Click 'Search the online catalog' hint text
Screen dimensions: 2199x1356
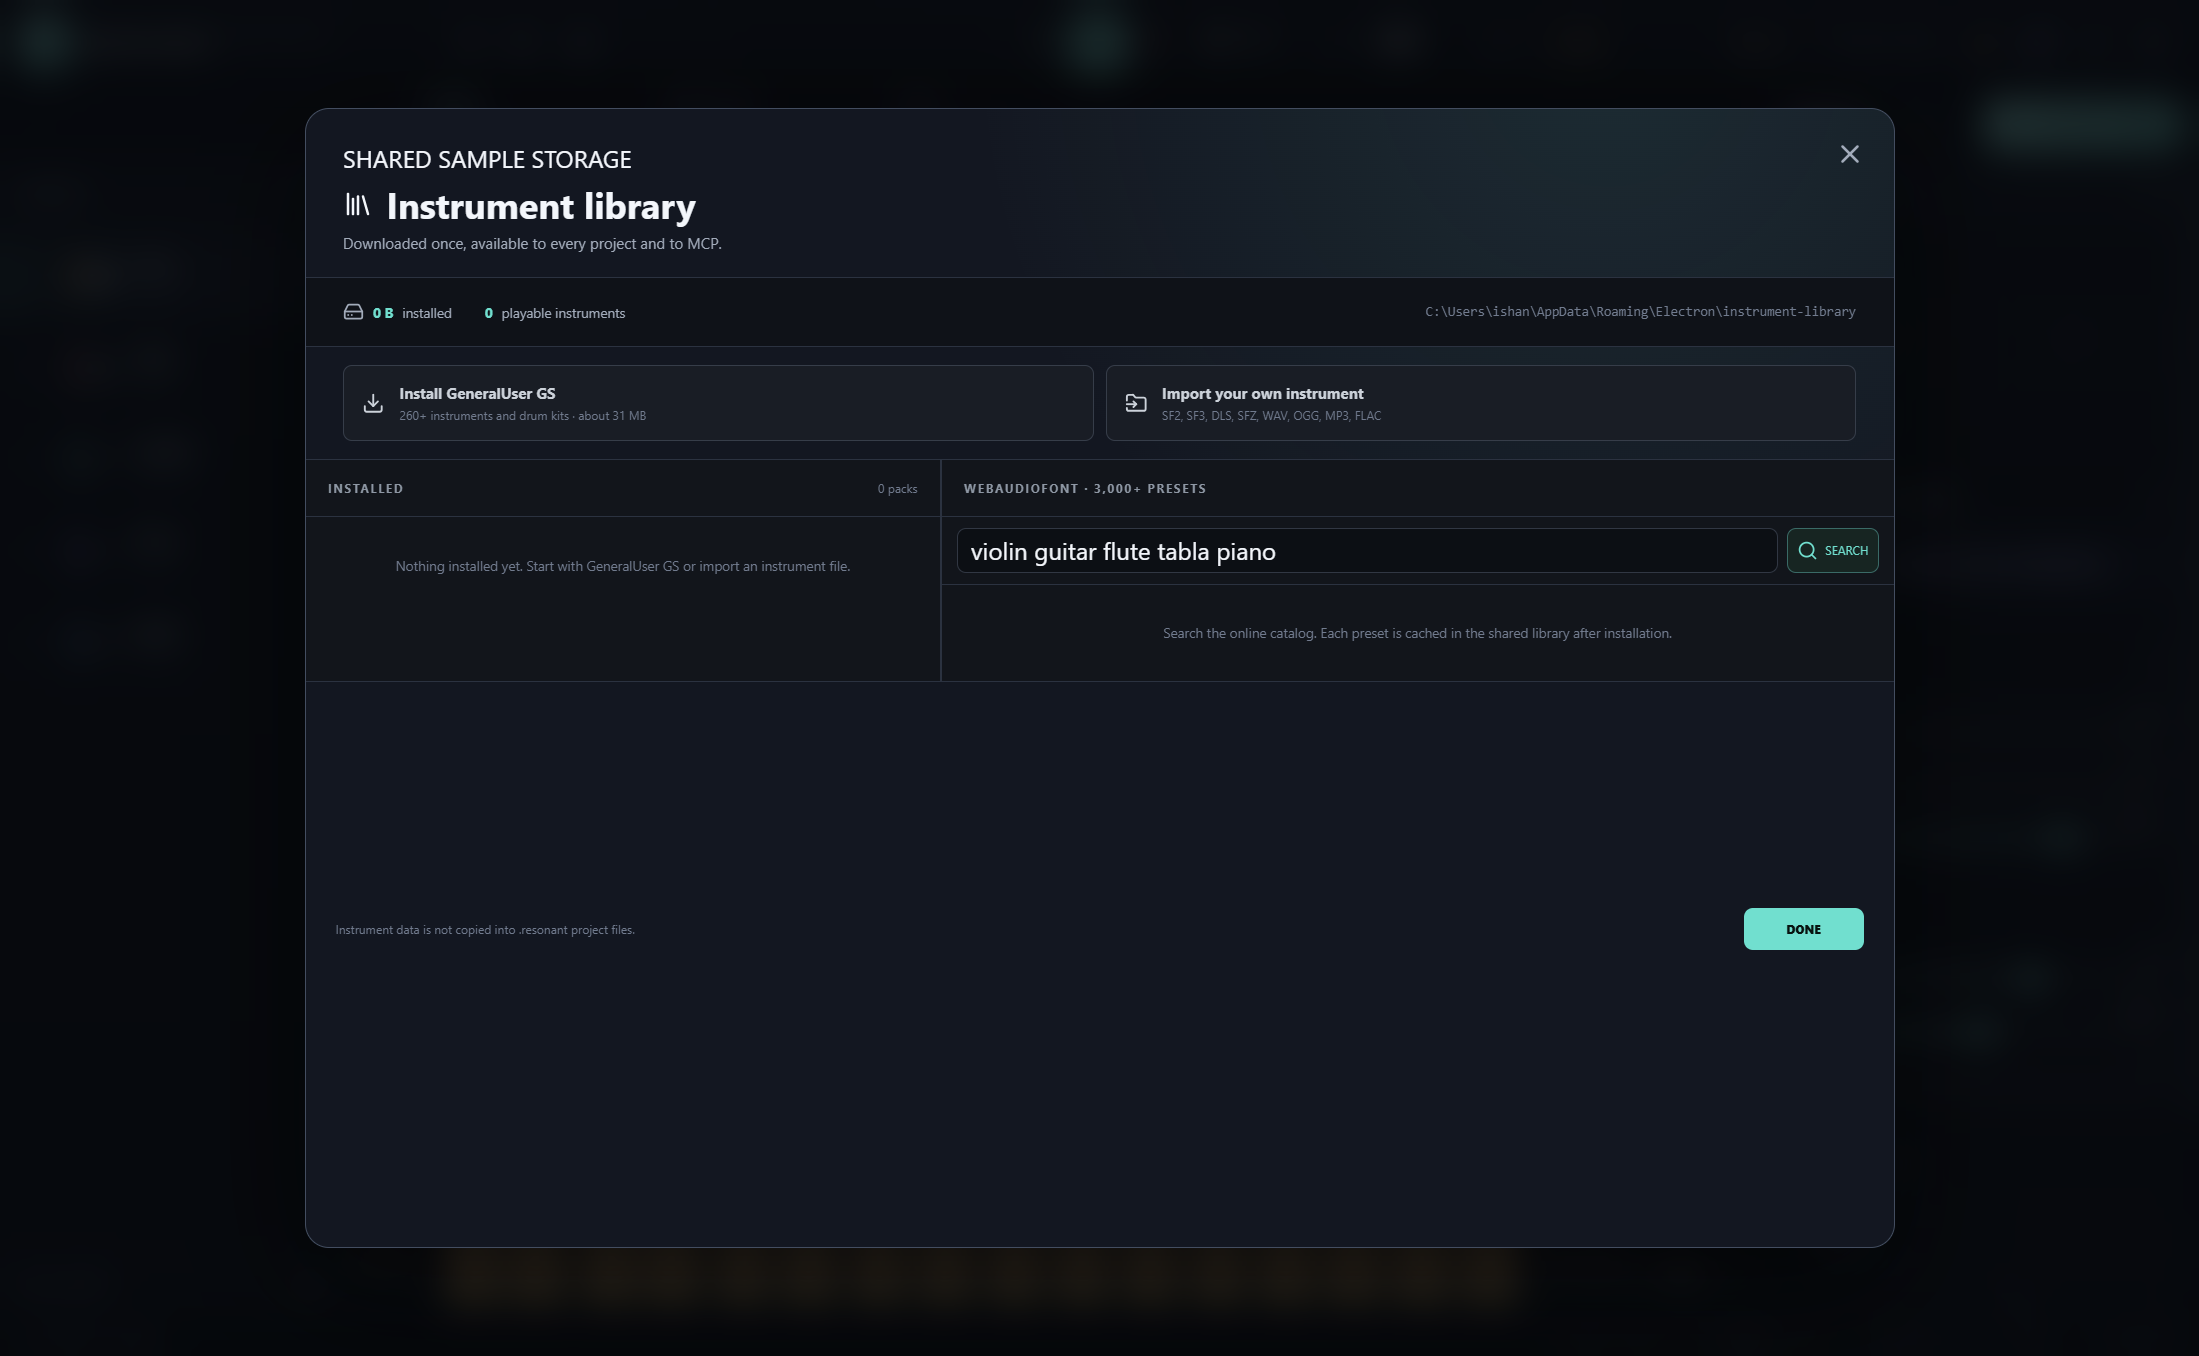(1417, 633)
